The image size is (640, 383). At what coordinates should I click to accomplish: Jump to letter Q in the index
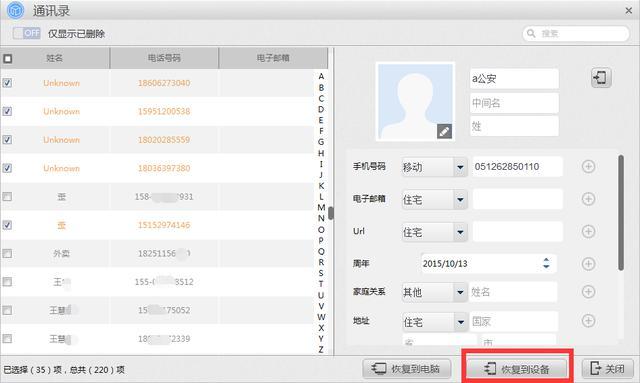click(x=321, y=251)
